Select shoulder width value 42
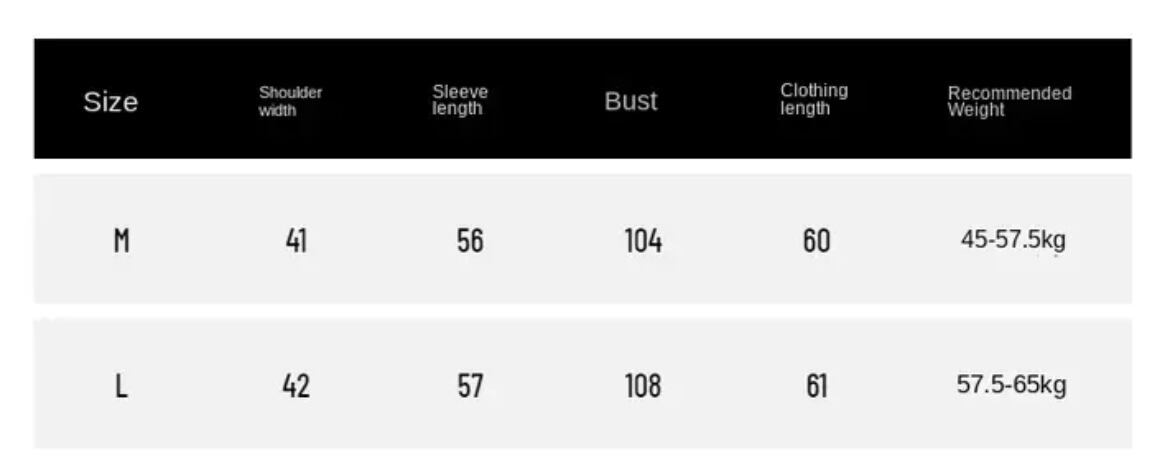1170x461 pixels. coord(296,386)
